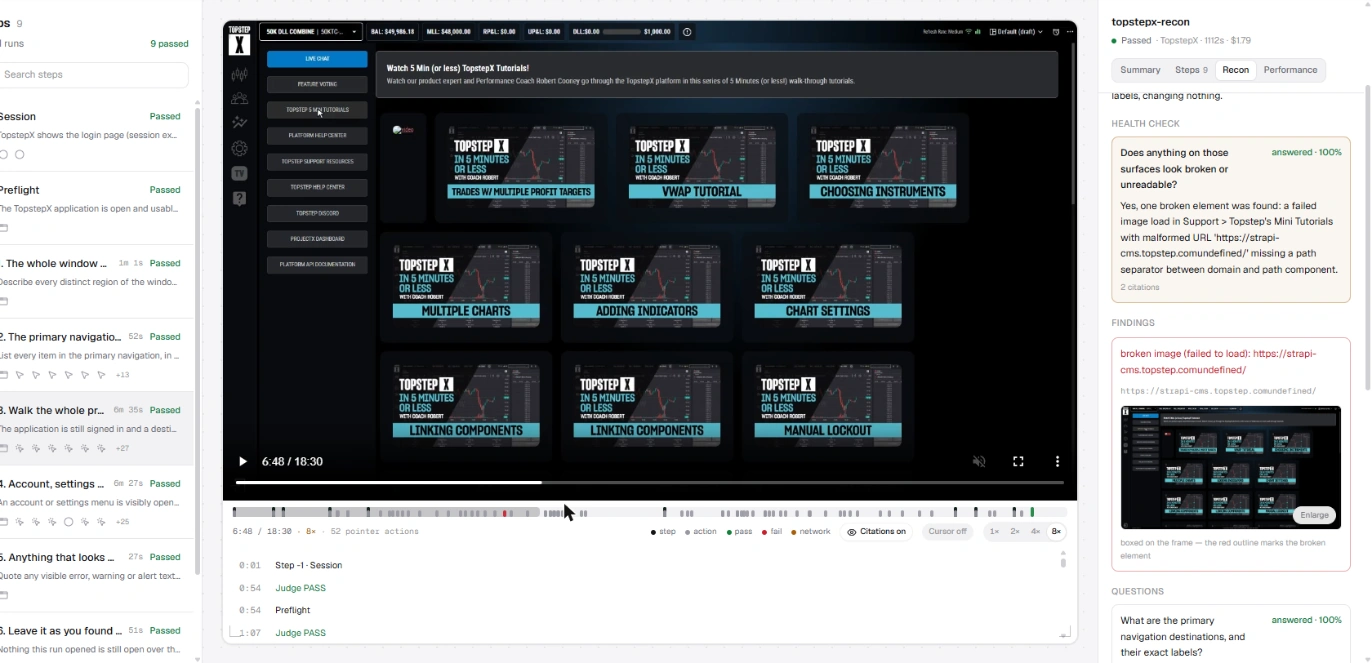Expand the +27 extra actions on step 3
The image size is (1372, 663).
pyautogui.click(x=122, y=448)
